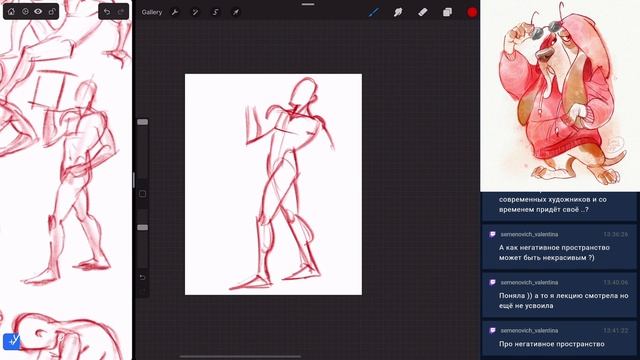This screenshot has width=640, height=360.
Task: Tap the sidebar undo arrow
Action: (142, 278)
